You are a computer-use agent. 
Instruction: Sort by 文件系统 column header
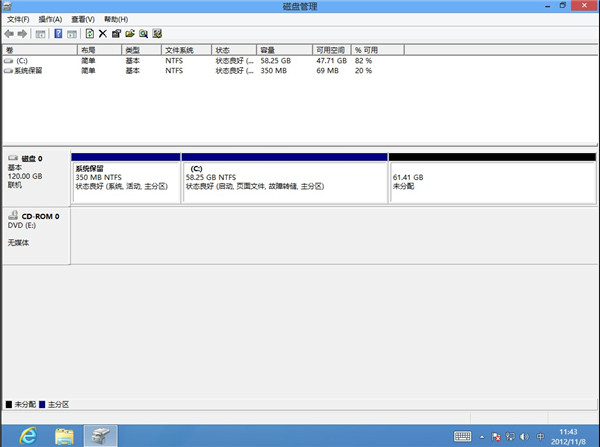(179, 49)
